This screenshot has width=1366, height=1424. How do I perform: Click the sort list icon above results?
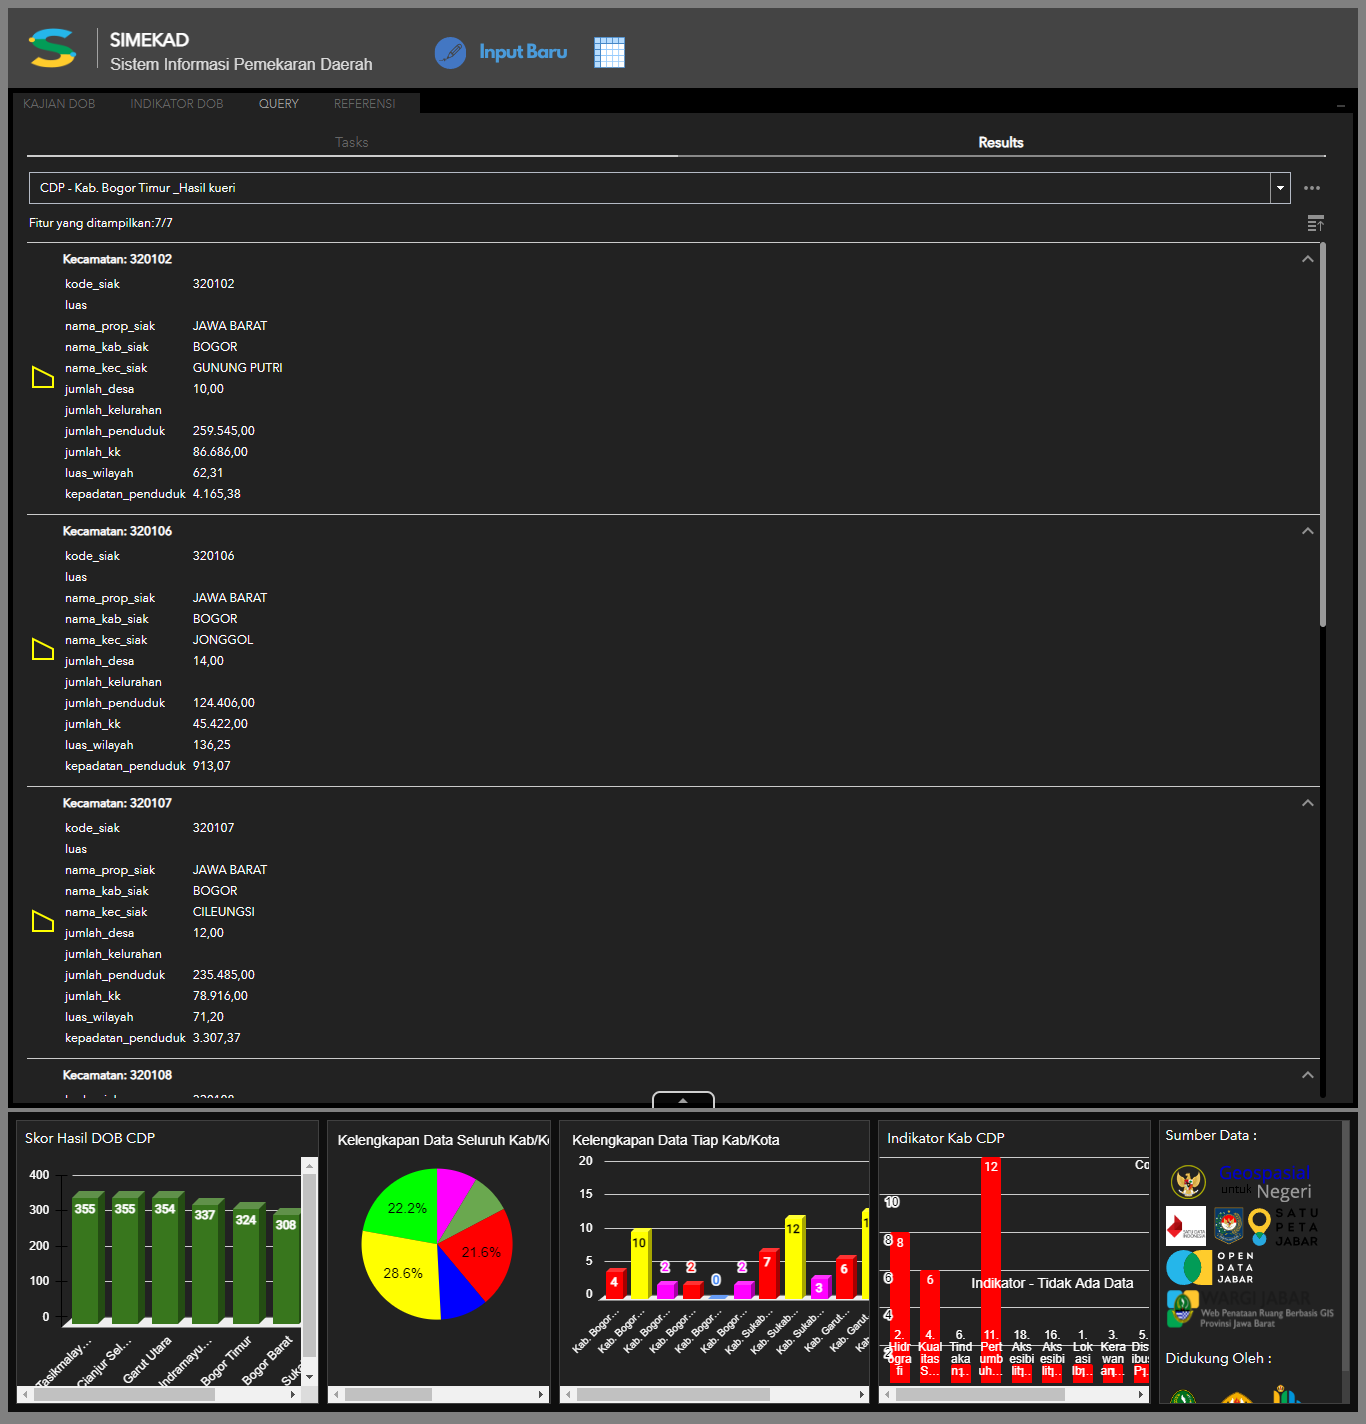[1315, 223]
